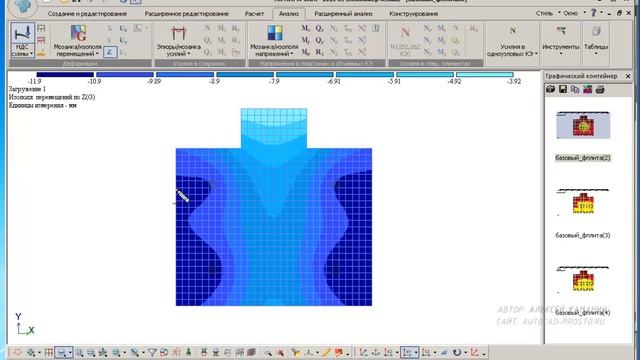Open the round application menu button
The width and height of the screenshot is (640, 360).
pos(22,7)
